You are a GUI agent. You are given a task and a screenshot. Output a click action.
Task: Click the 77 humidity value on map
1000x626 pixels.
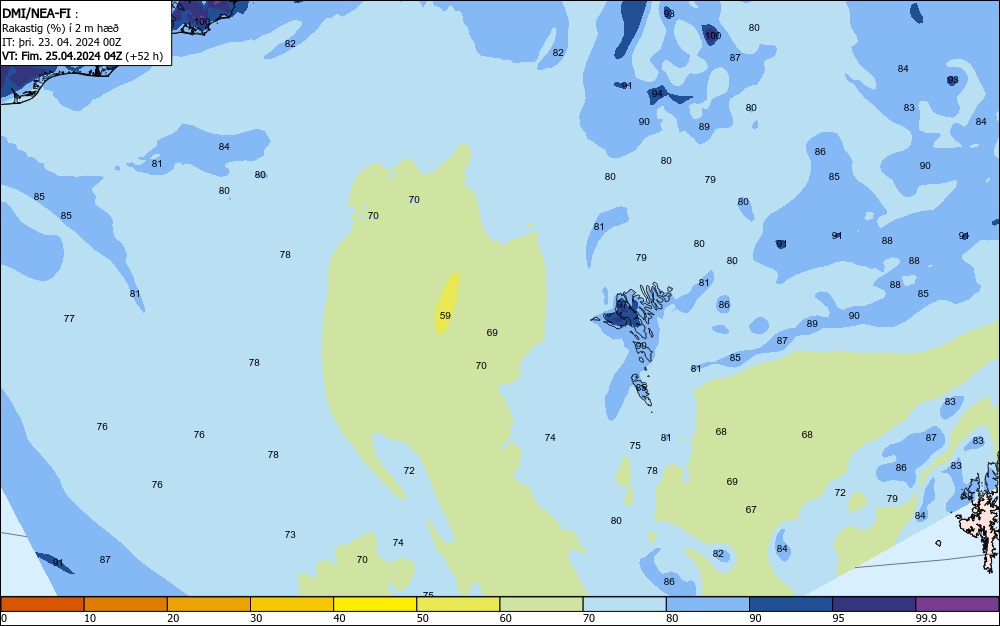point(69,319)
